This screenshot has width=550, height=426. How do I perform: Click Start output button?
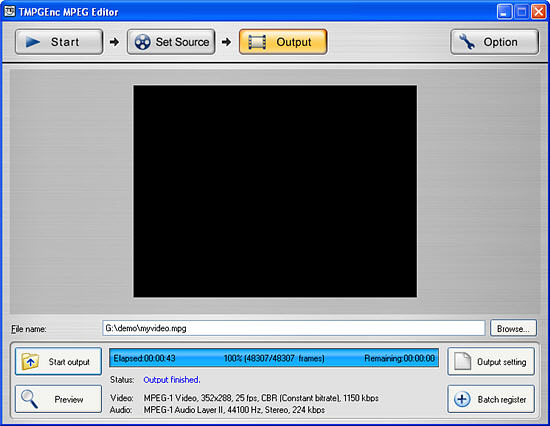[x=58, y=361]
